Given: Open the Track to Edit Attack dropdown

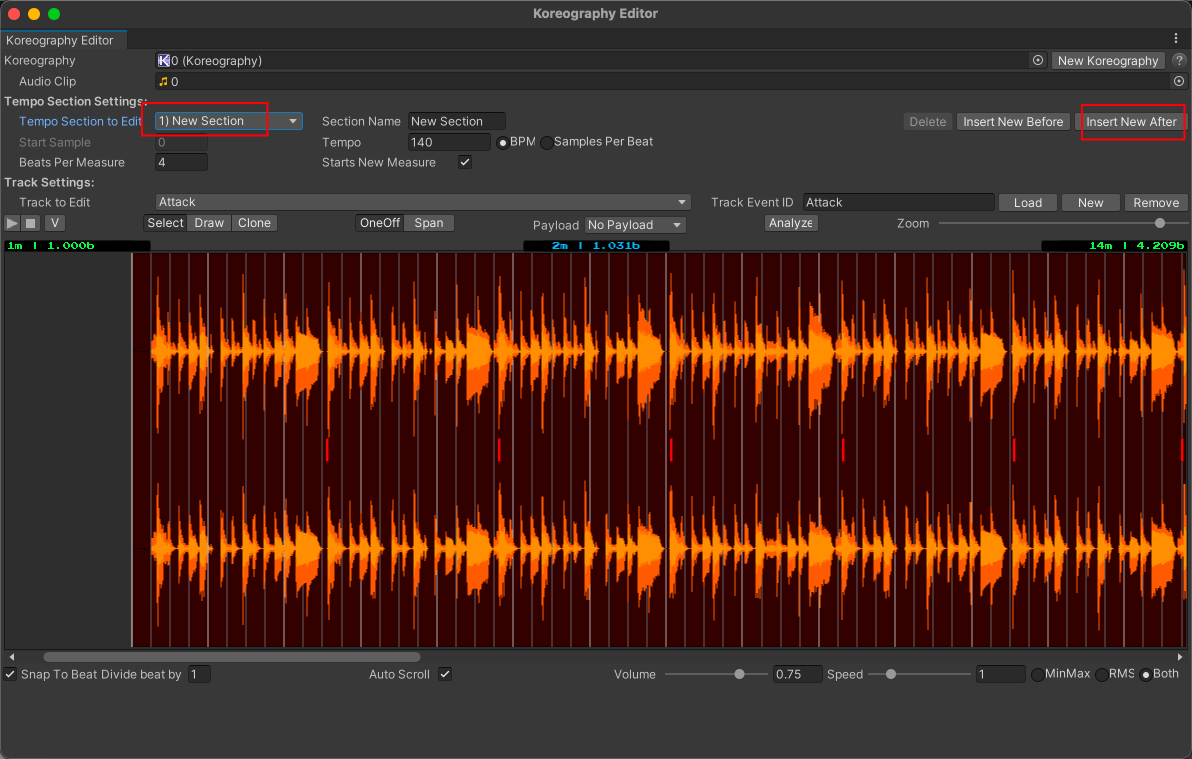Looking at the screenshot, I should (423, 202).
